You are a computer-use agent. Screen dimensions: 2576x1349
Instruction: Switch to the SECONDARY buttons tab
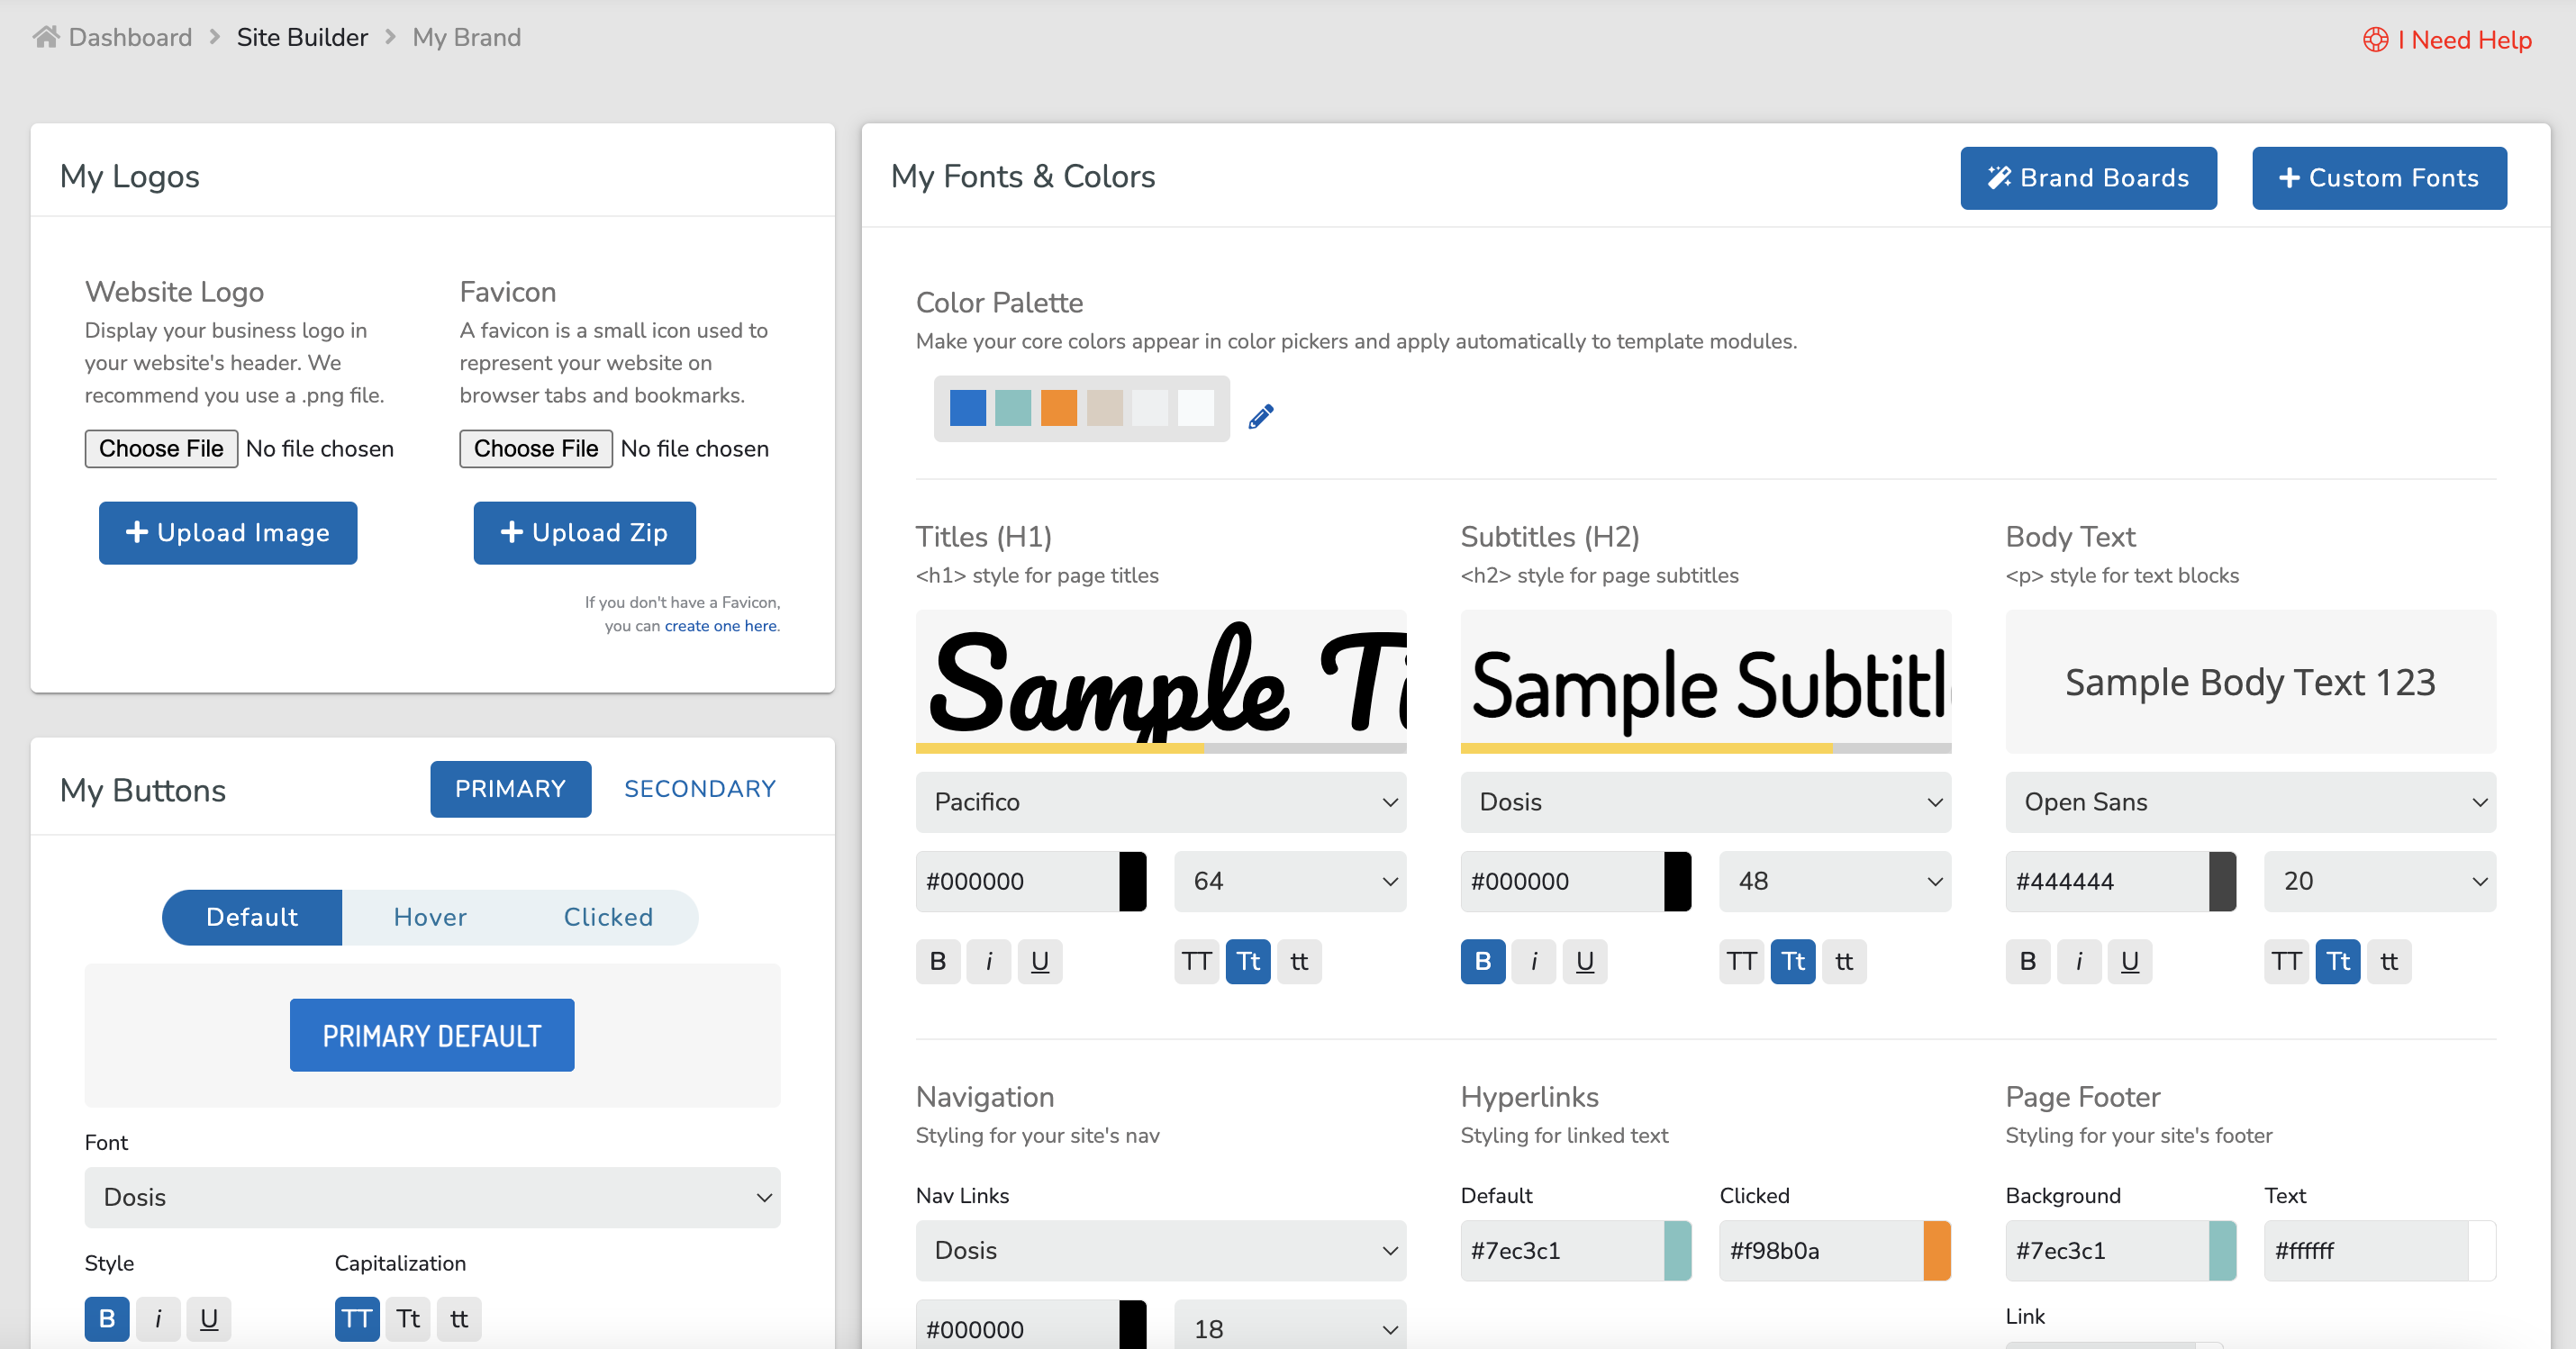(699, 789)
